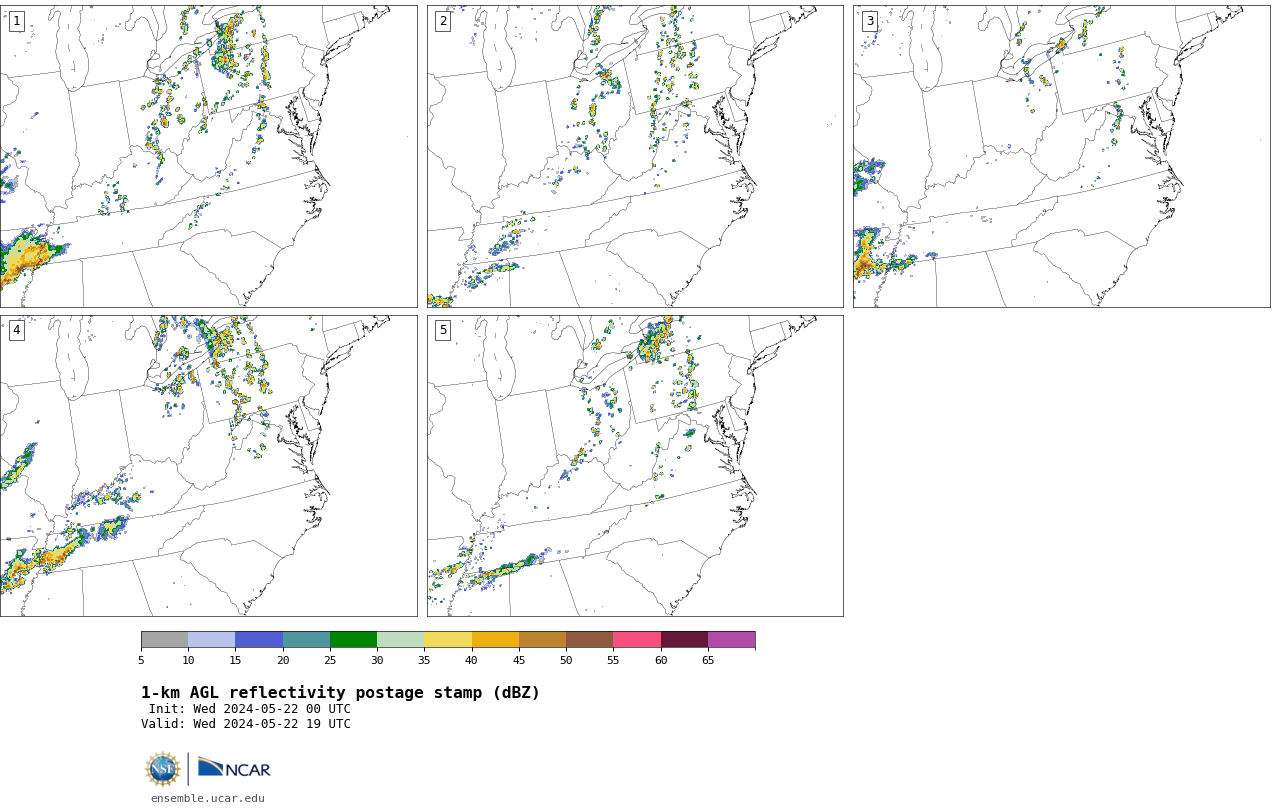Viewport: 1280px width, 809px height.
Task: Click the teal 20-25 dBZ swatch
Action: [306, 640]
